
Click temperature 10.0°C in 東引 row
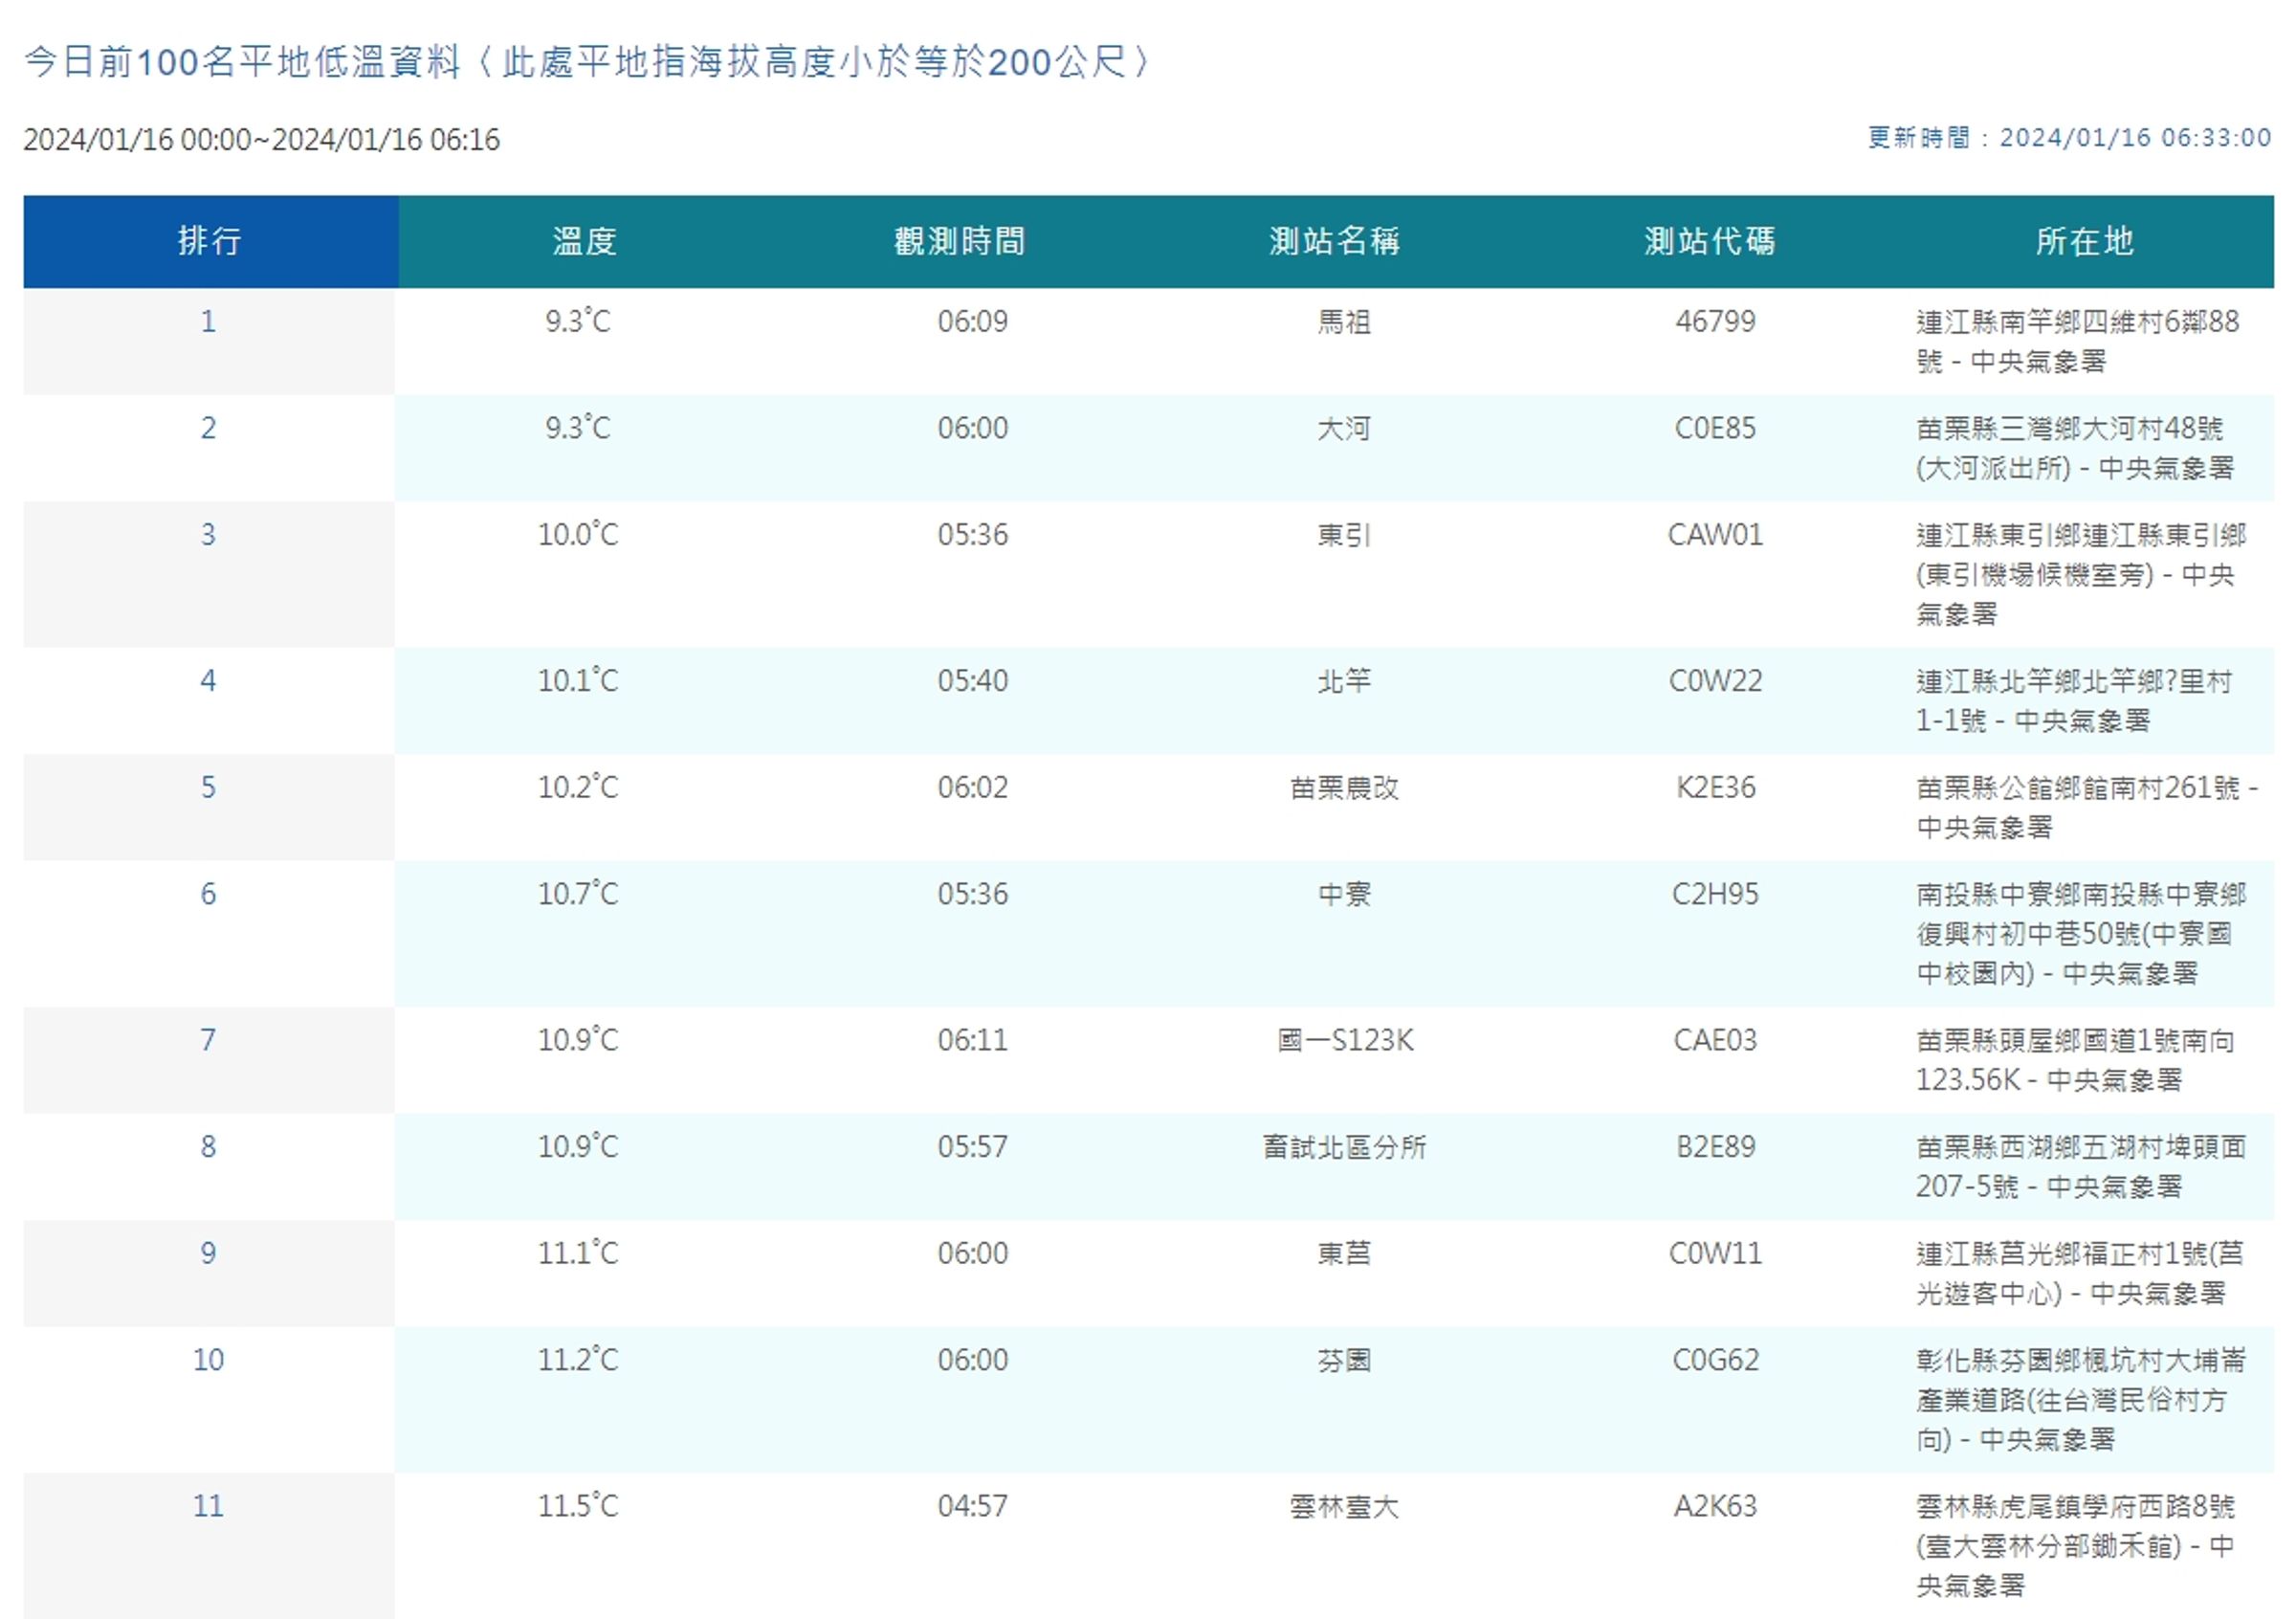(578, 535)
